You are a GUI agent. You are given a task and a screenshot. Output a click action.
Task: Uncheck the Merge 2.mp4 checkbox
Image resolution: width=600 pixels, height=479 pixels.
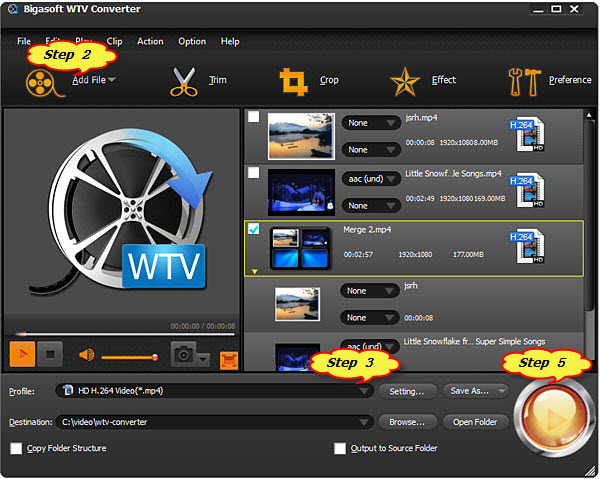[x=253, y=229]
